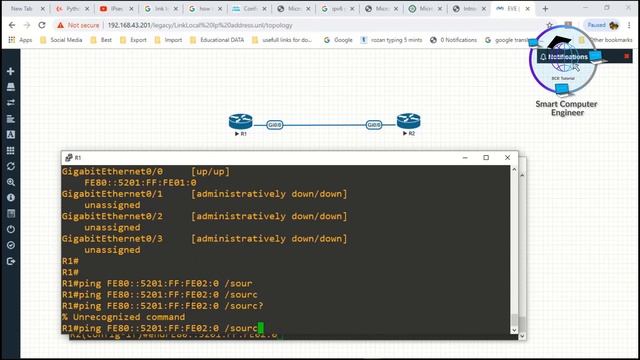Click the browser forward arrow
This screenshot has width=640, height=360.
(x=27, y=25)
